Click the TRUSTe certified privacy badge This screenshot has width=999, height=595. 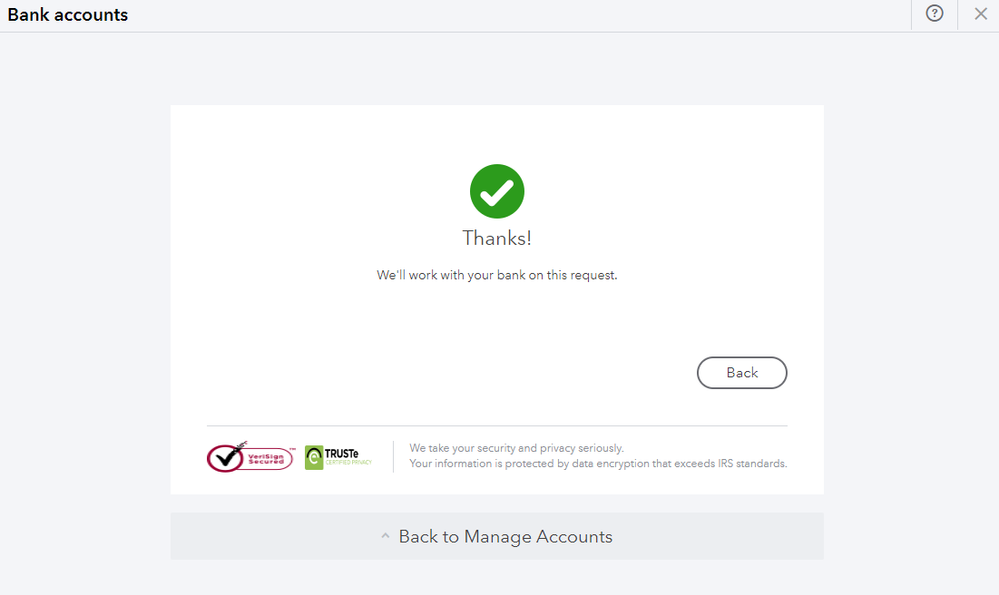point(338,457)
